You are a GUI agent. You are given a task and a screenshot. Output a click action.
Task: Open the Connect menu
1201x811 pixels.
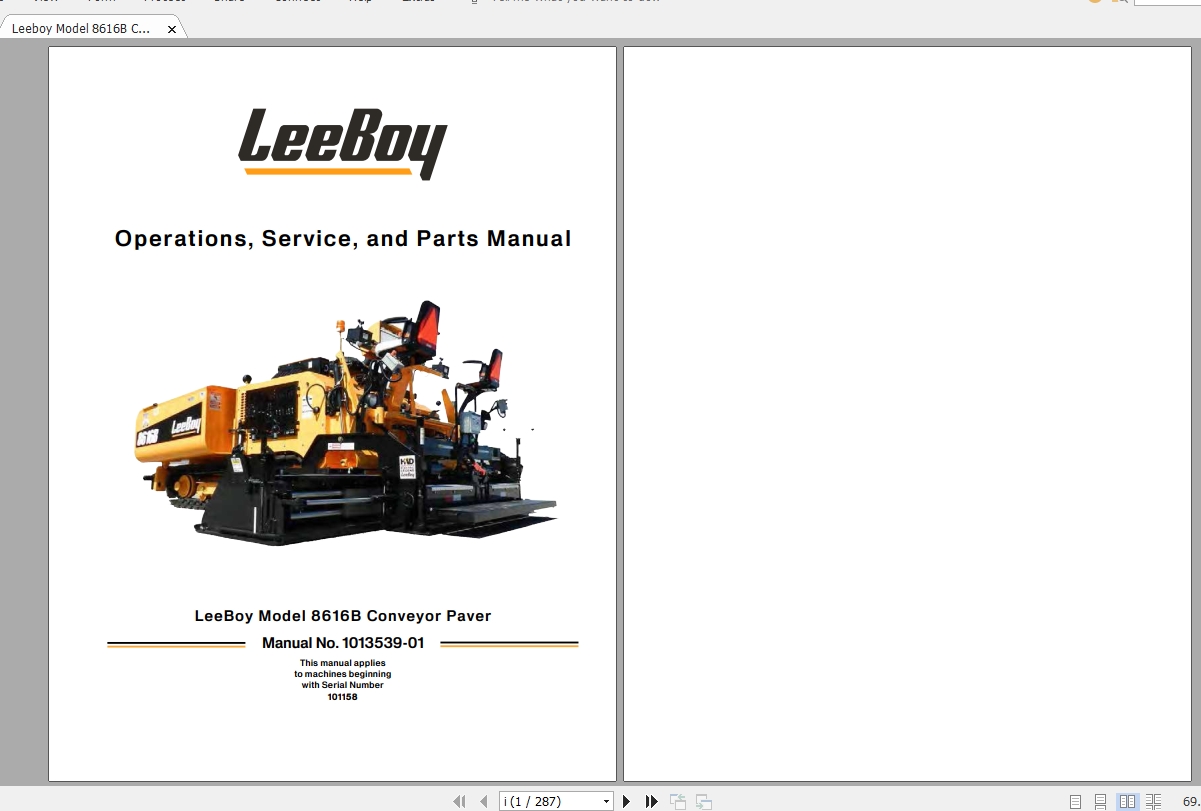pos(297,2)
